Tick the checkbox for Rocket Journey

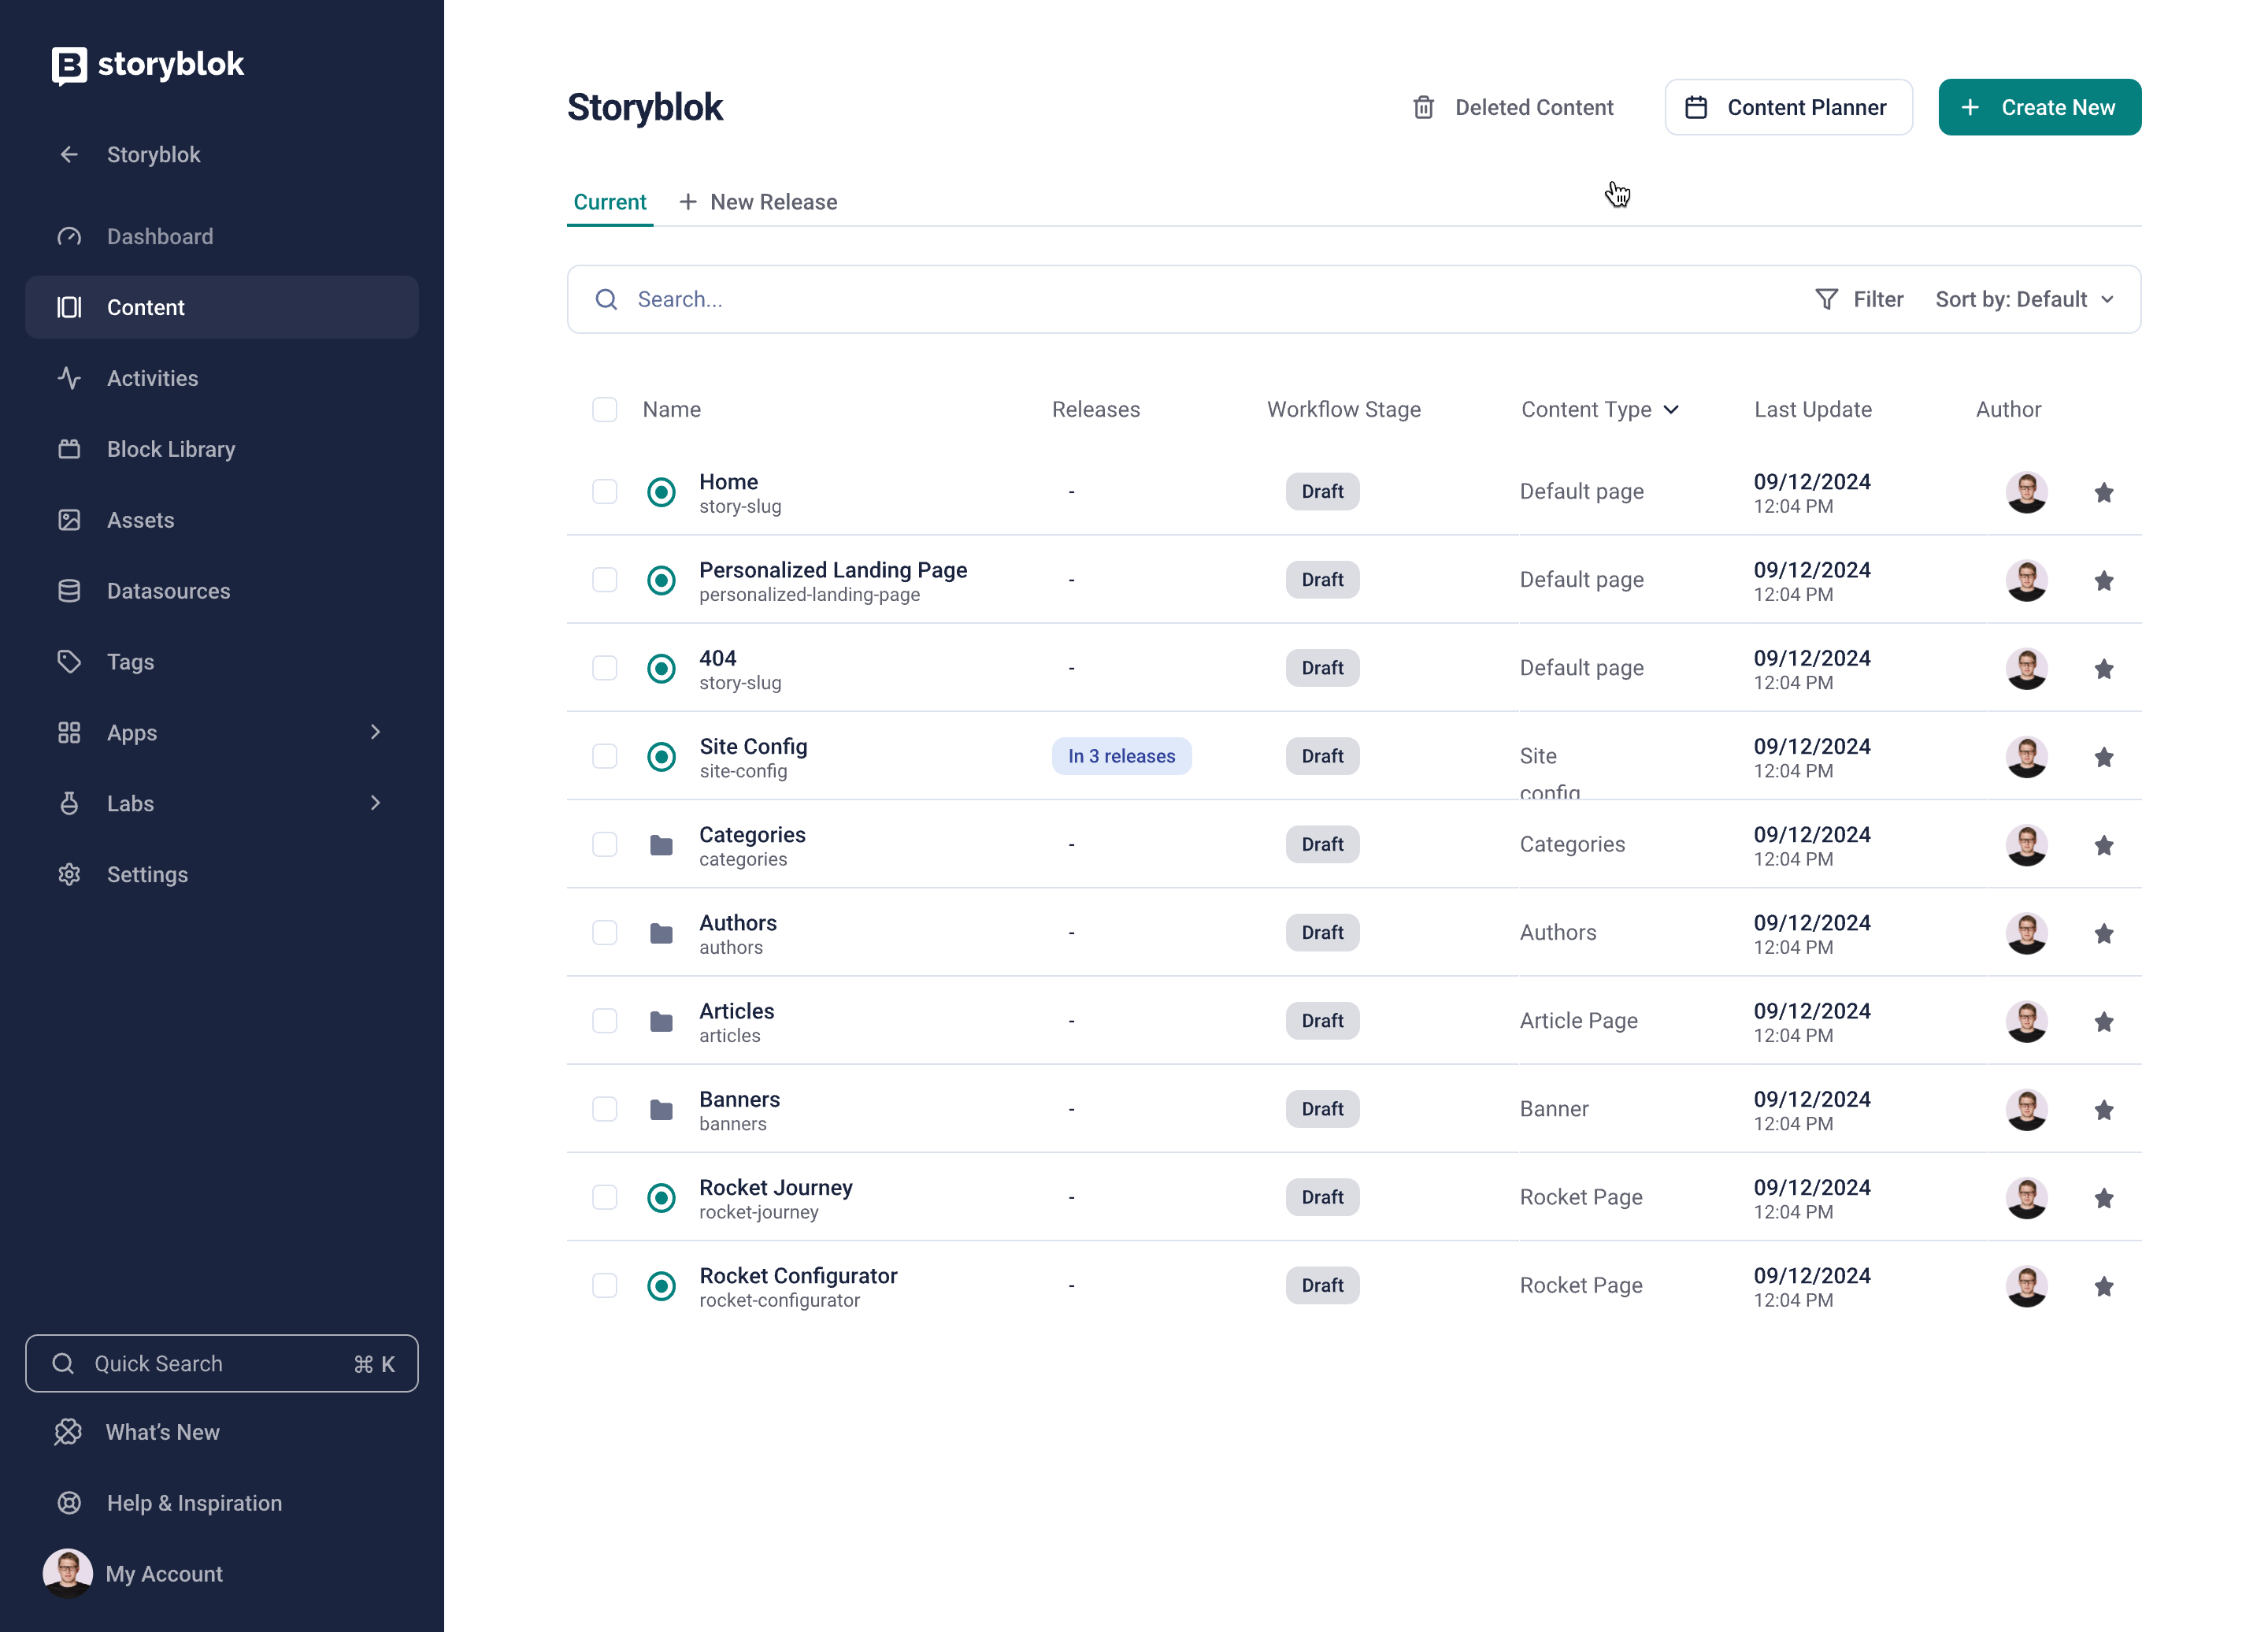[x=604, y=1197]
